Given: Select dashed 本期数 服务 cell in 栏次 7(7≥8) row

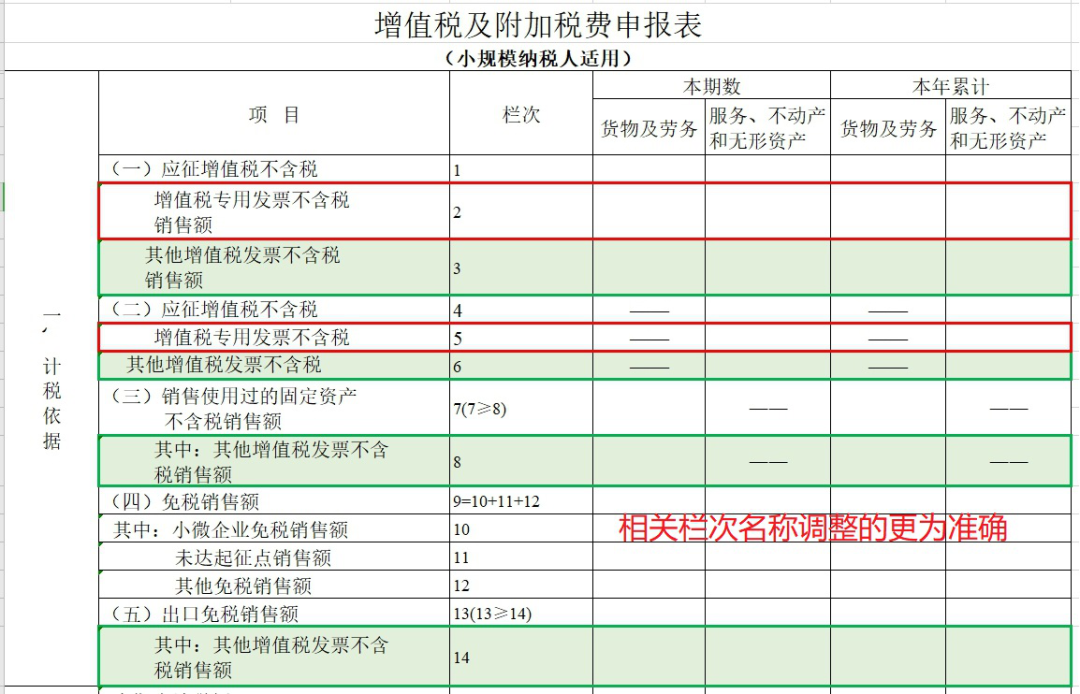Looking at the screenshot, I should tap(768, 408).
